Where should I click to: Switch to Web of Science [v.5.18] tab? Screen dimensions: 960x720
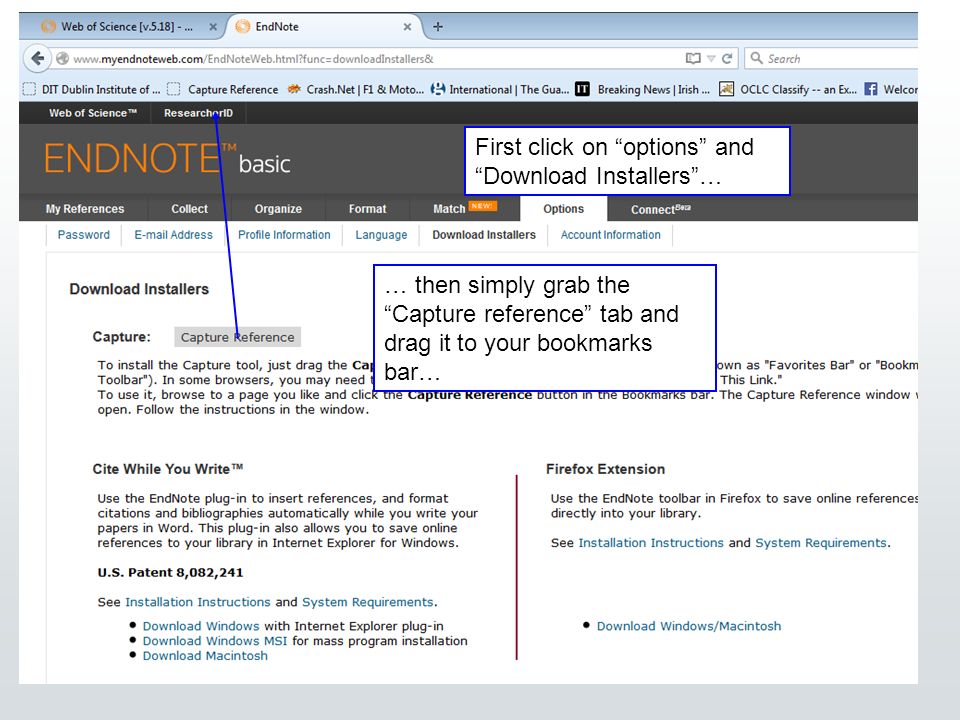126,27
